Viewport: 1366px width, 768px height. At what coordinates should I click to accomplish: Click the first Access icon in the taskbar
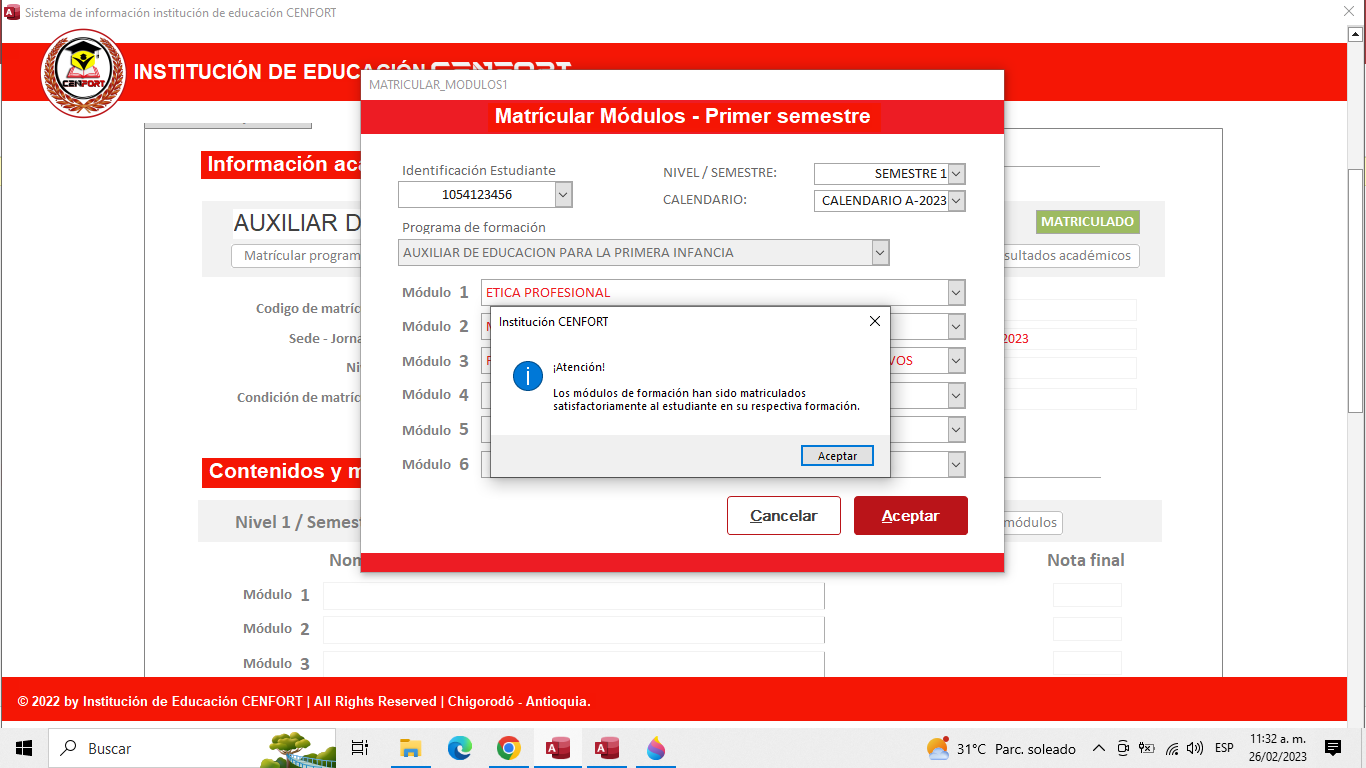coord(558,748)
